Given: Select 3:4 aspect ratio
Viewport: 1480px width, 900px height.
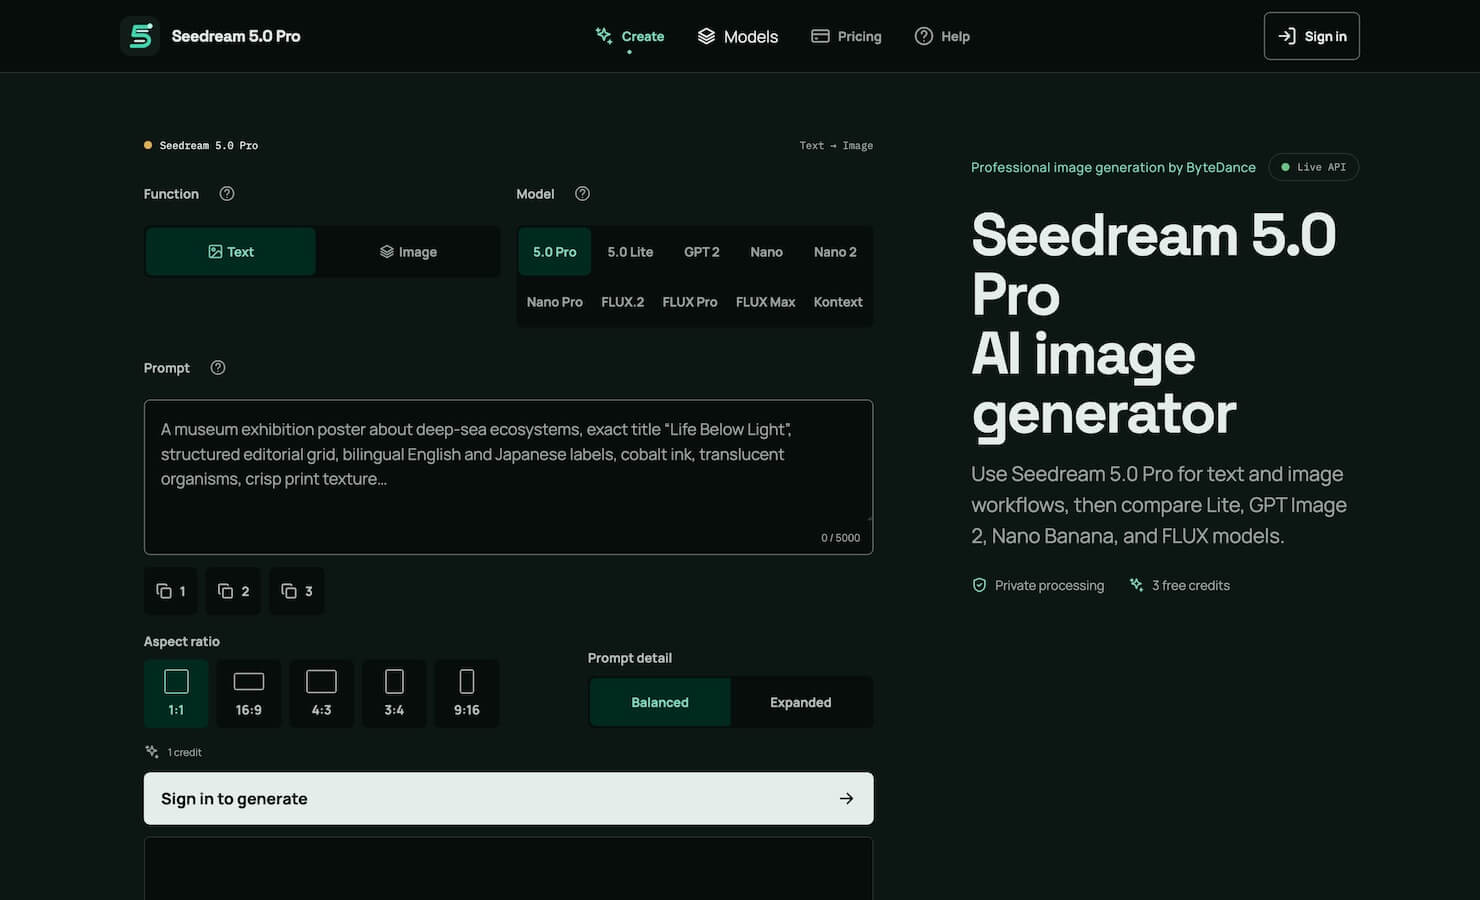Looking at the screenshot, I should [394, 693].
